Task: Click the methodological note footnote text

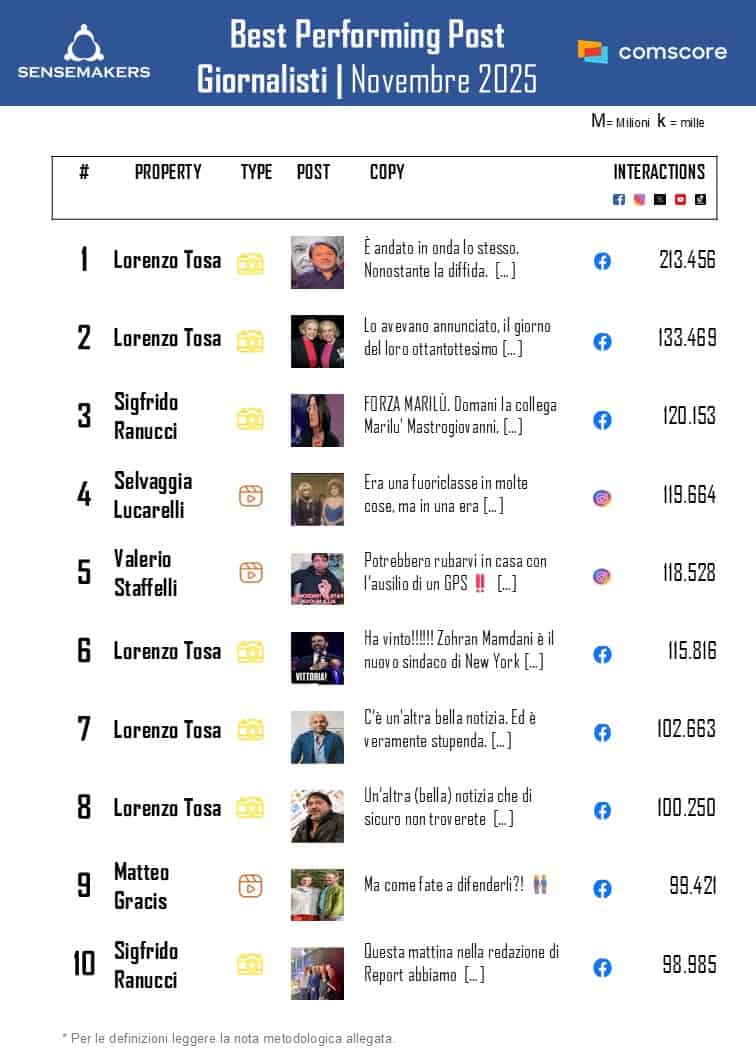Action: point(228,1037)
